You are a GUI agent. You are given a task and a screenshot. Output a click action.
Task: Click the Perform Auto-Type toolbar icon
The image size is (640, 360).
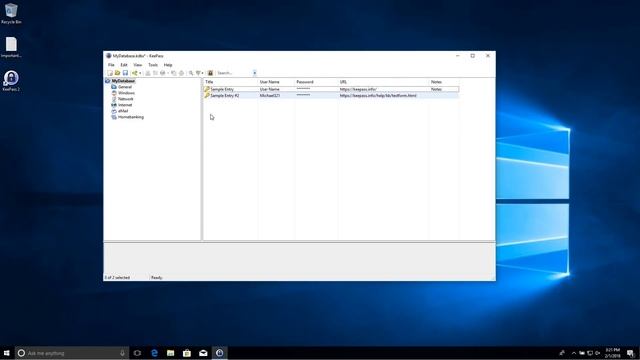point(182,73)
